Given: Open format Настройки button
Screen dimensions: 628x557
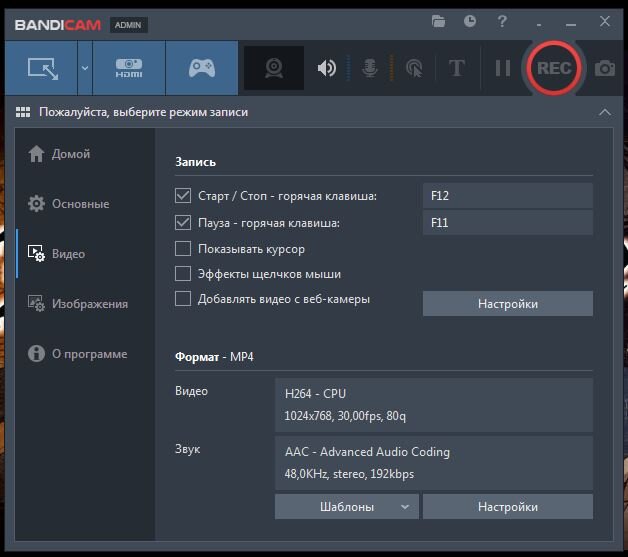Looking at the screenshot, I should (x=508, y=507).
